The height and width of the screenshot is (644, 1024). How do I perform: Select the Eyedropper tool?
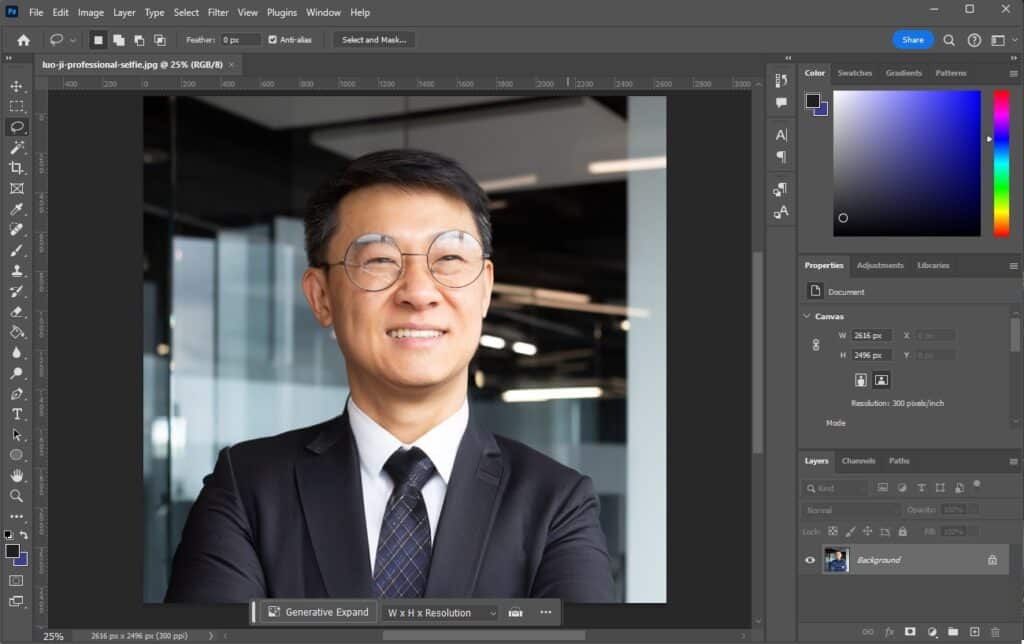[x=17, y=209]
